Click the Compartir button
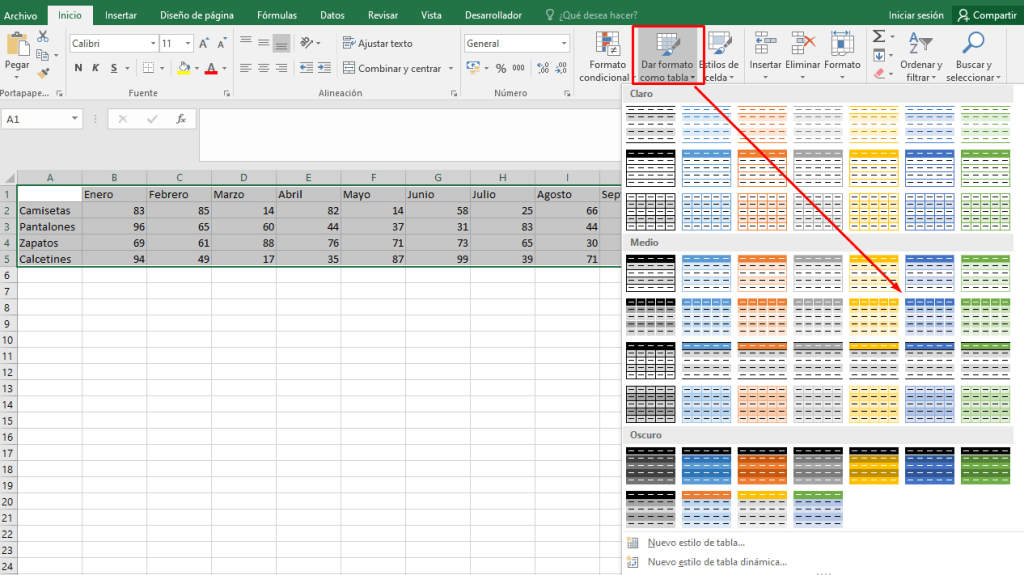 pos(985,15)
